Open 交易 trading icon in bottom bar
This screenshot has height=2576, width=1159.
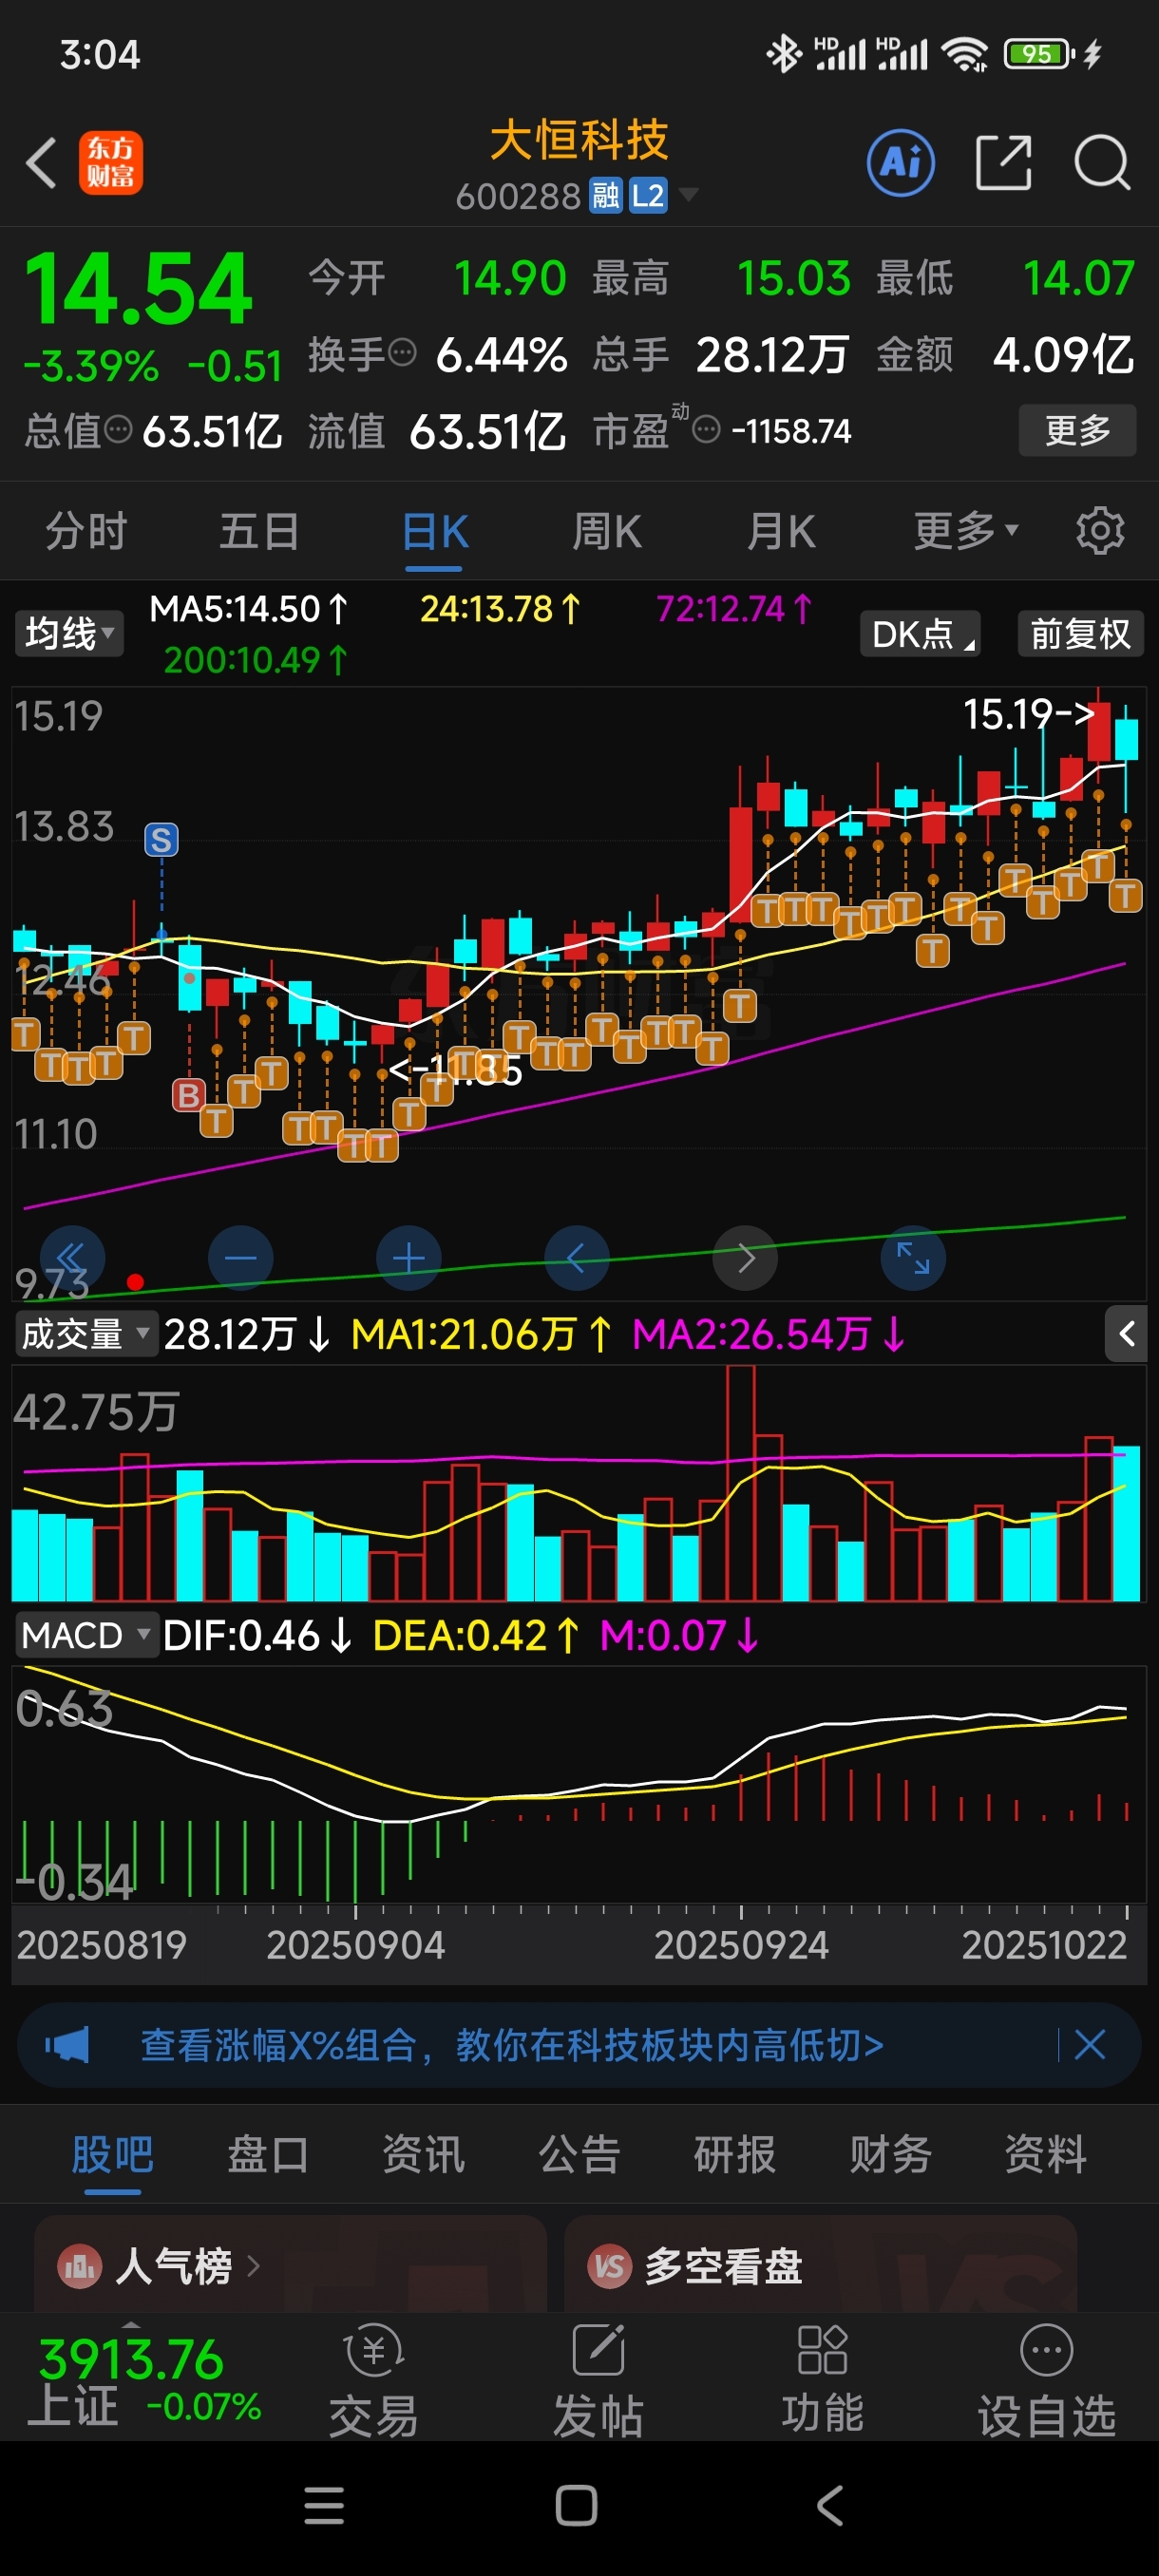point(373,2381)
